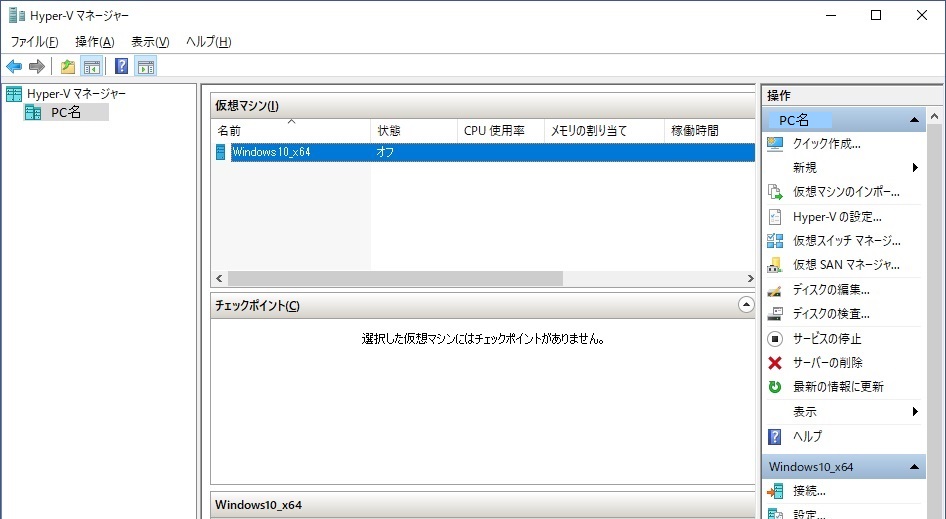The width and height of the screenshot is (946, 519).
Task: Toggle the action pane toolbar icon
Action: click(145, 66)
